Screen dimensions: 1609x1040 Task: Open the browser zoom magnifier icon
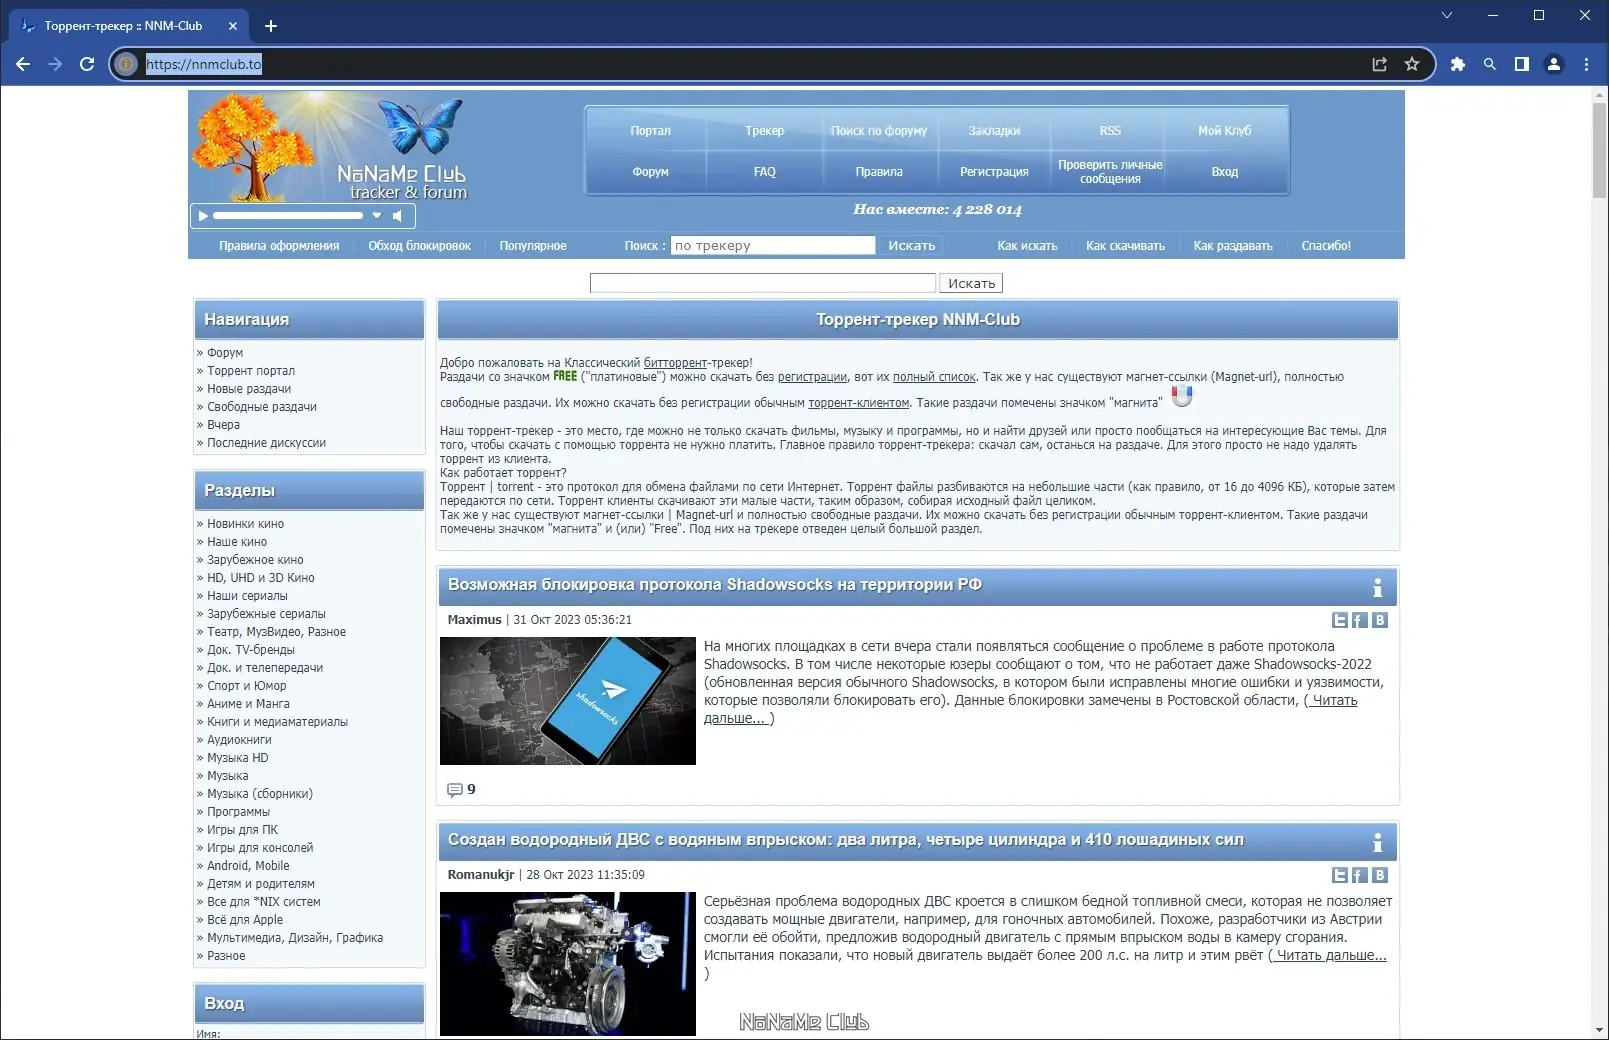[1490, 64]
